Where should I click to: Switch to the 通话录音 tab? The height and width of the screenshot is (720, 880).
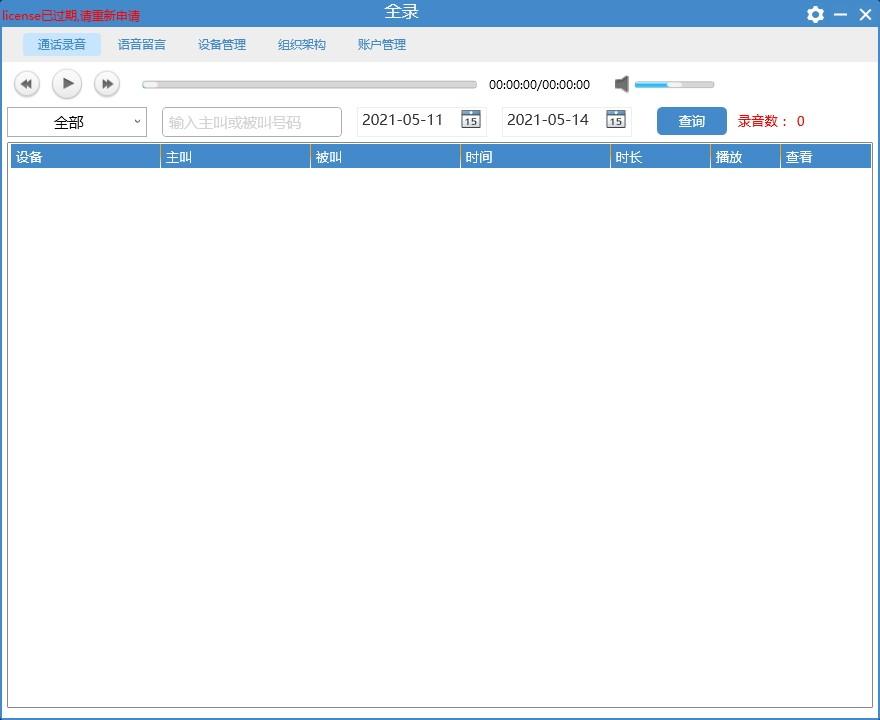pyautogui.click(x=62, y=44)
